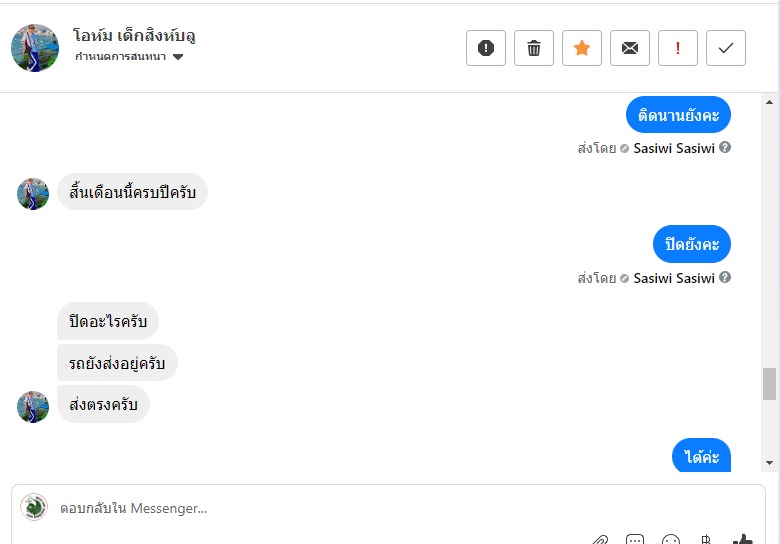The width and height of the screenshot is (780, 544).
Task: Open saved replies speech bubble icon
Action: 635,540
